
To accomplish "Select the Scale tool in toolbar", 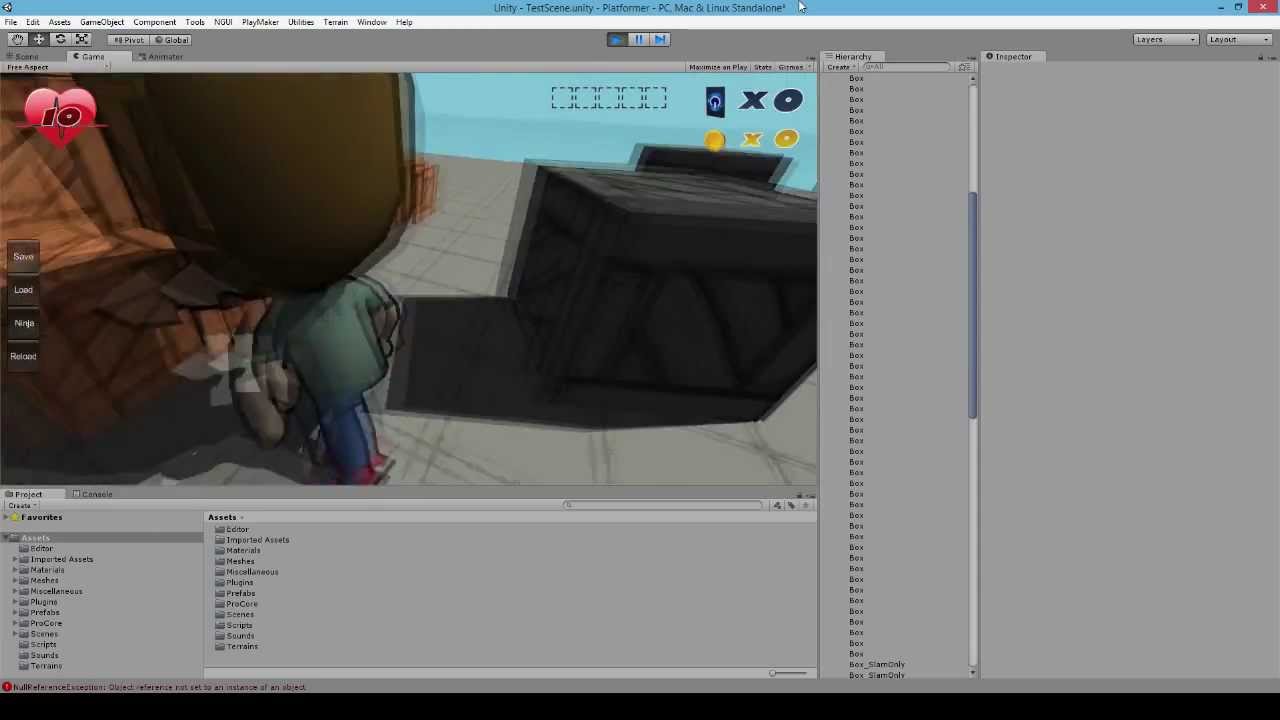I will [82, 39].
